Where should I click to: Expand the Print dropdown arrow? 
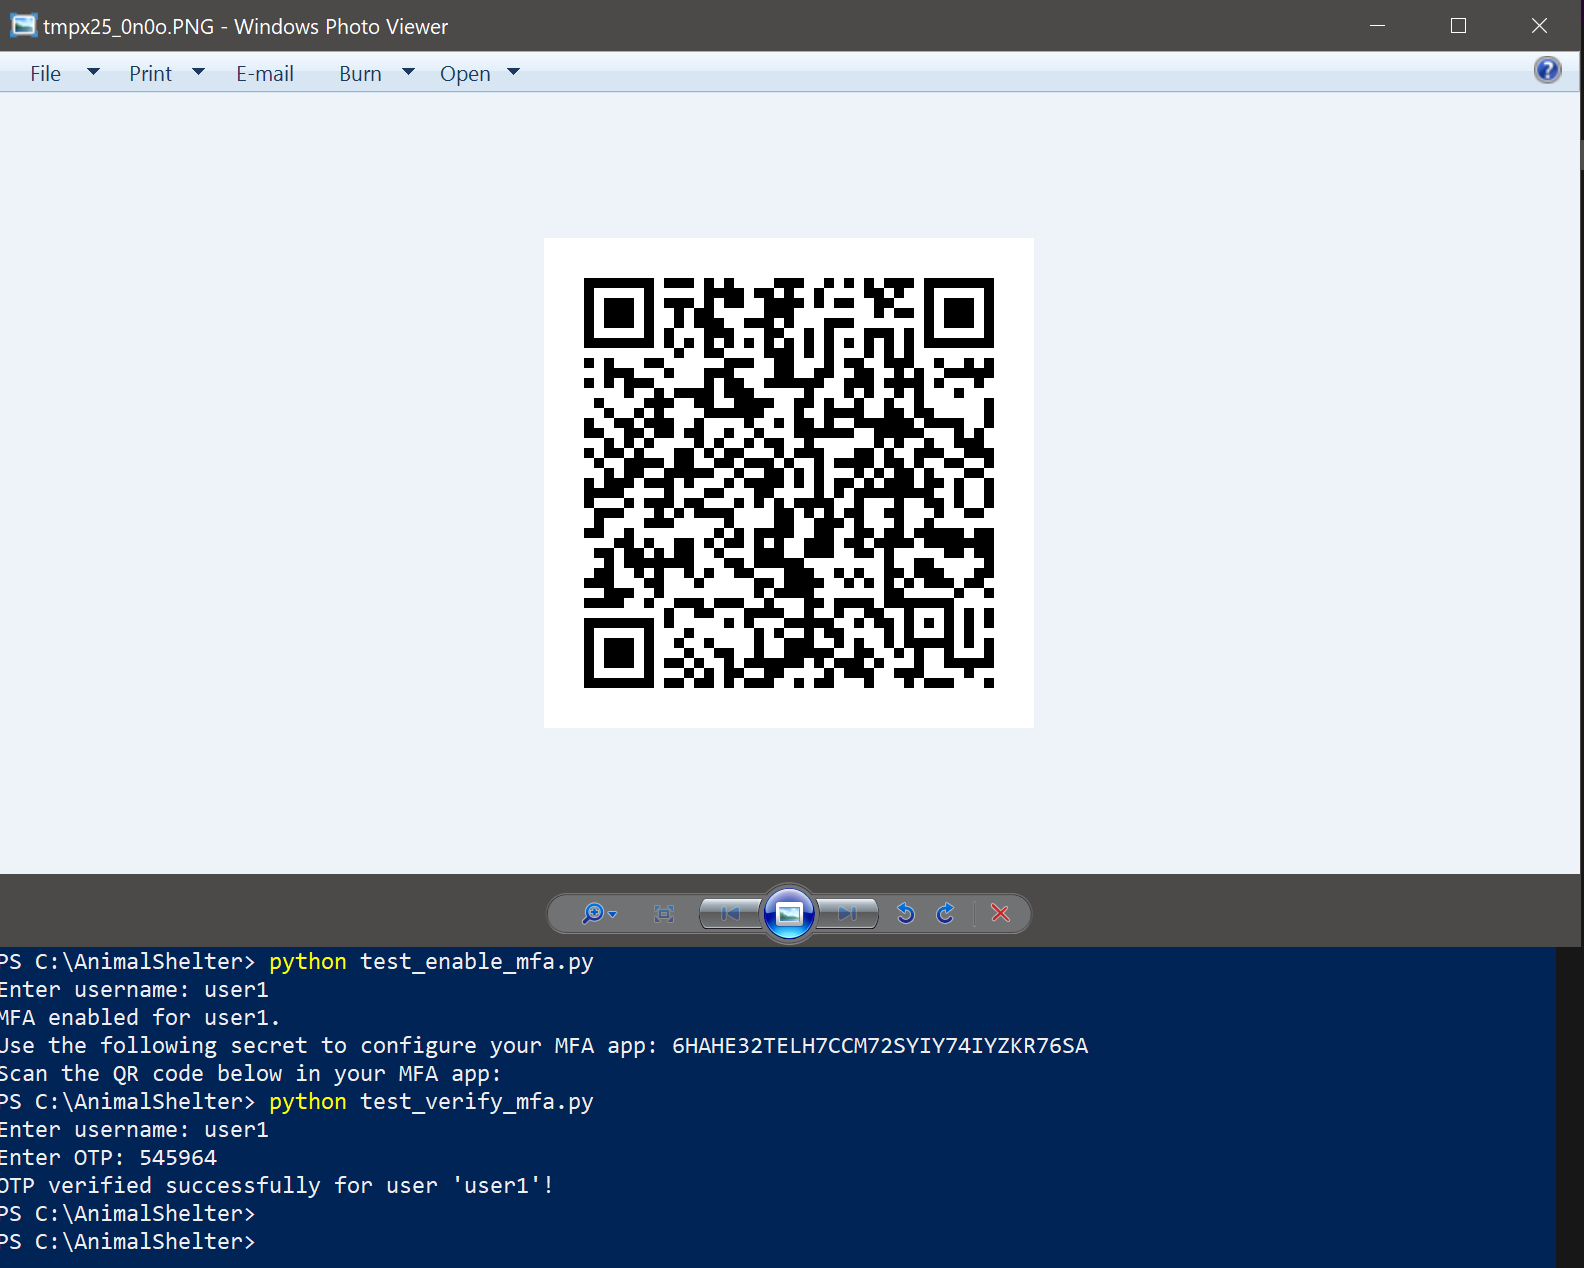(x=198, y=72)
